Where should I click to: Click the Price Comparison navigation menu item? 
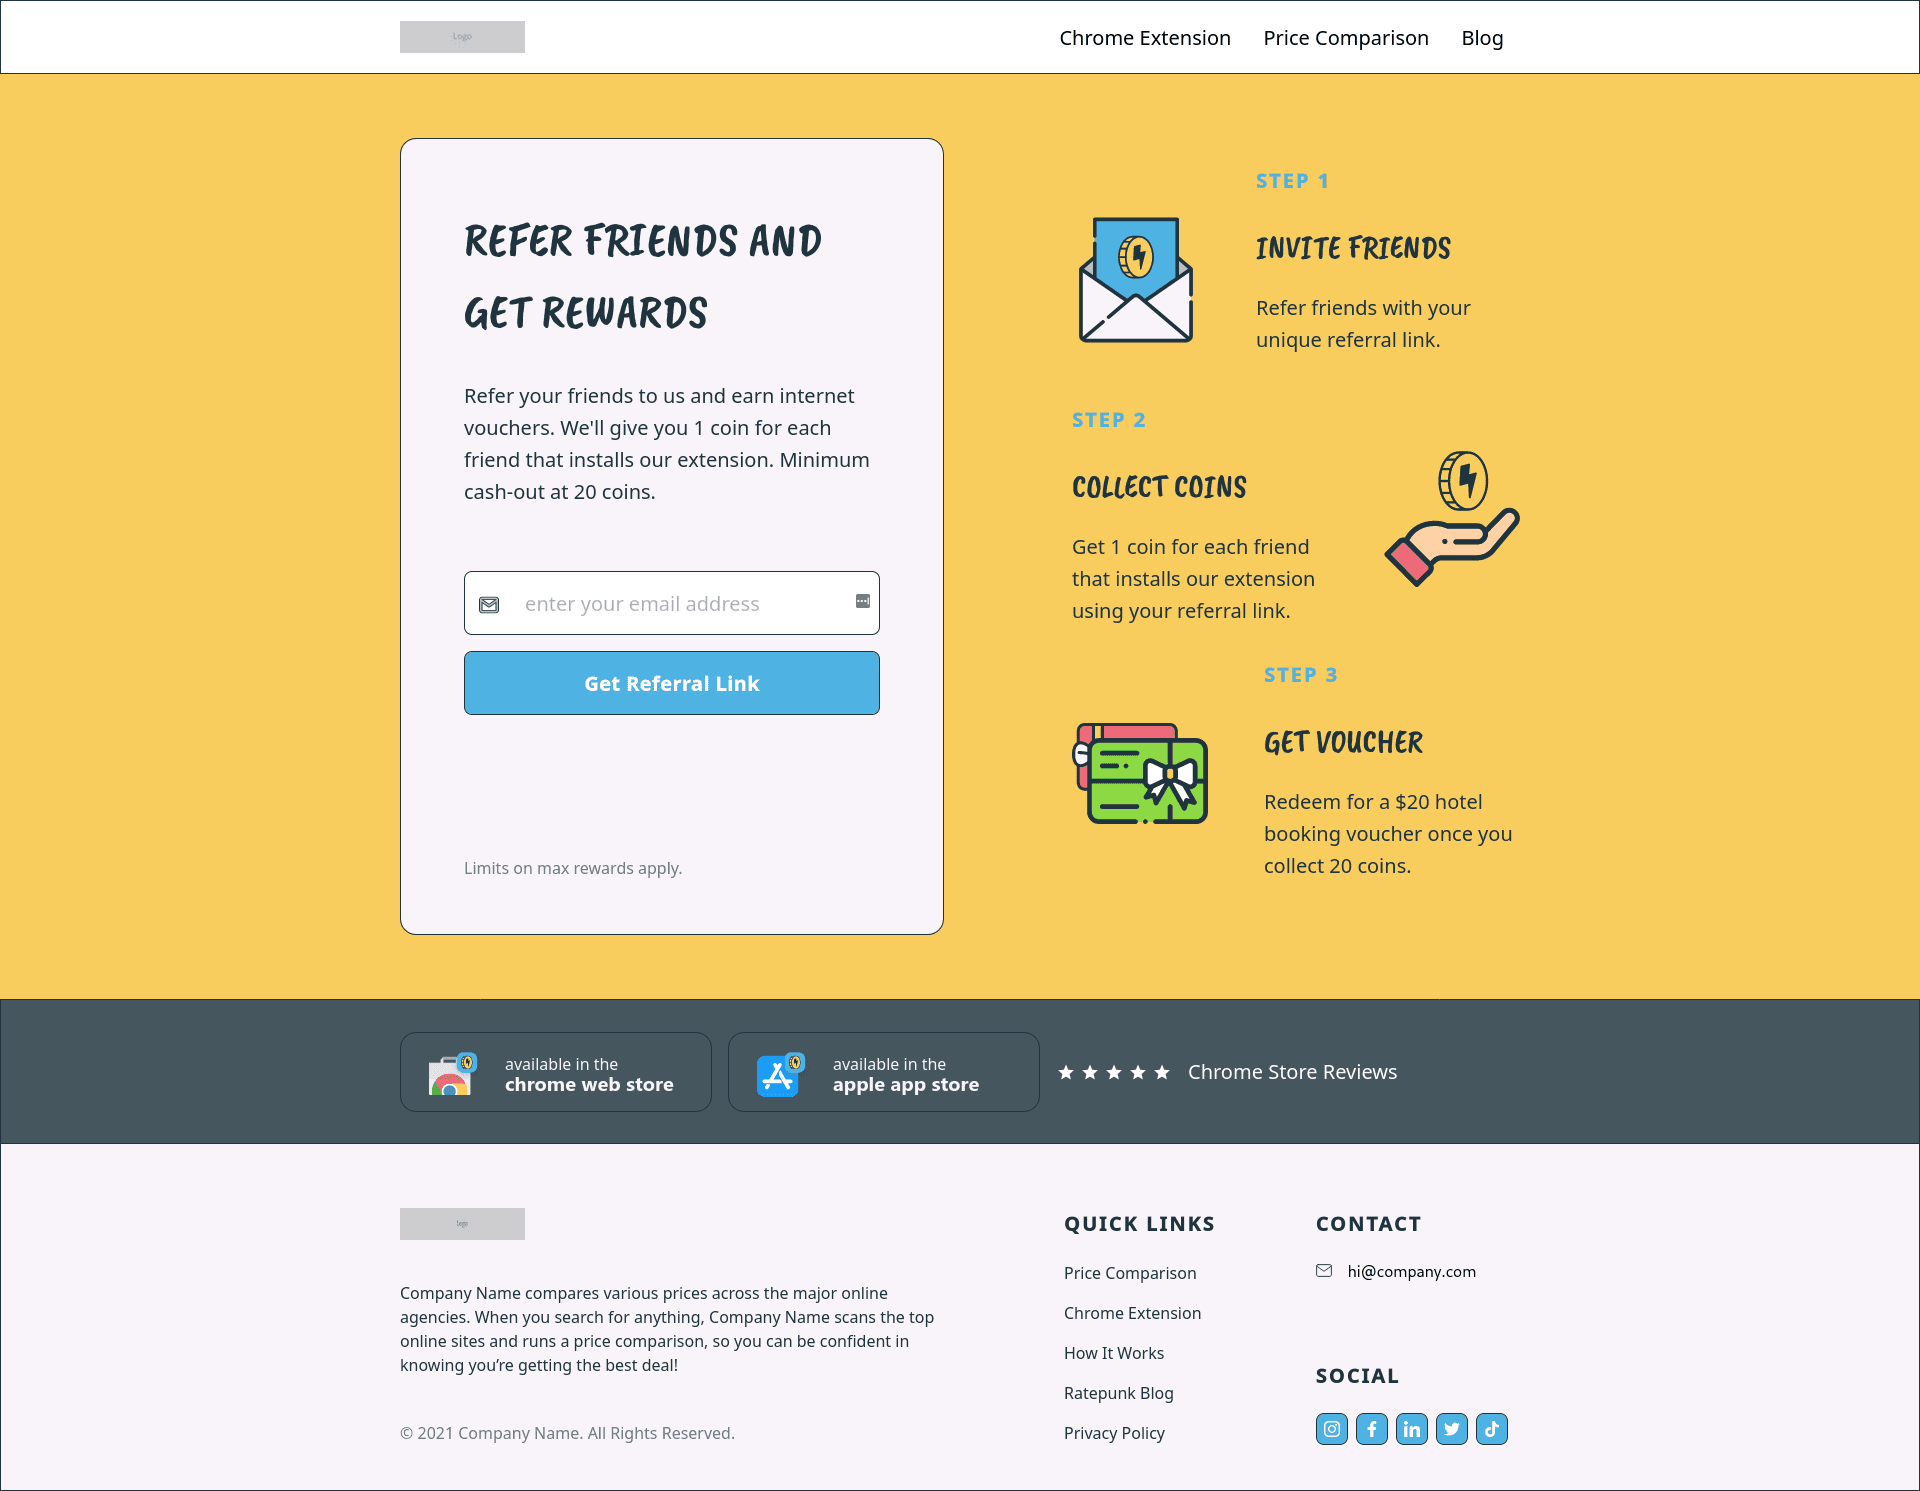1346,36
